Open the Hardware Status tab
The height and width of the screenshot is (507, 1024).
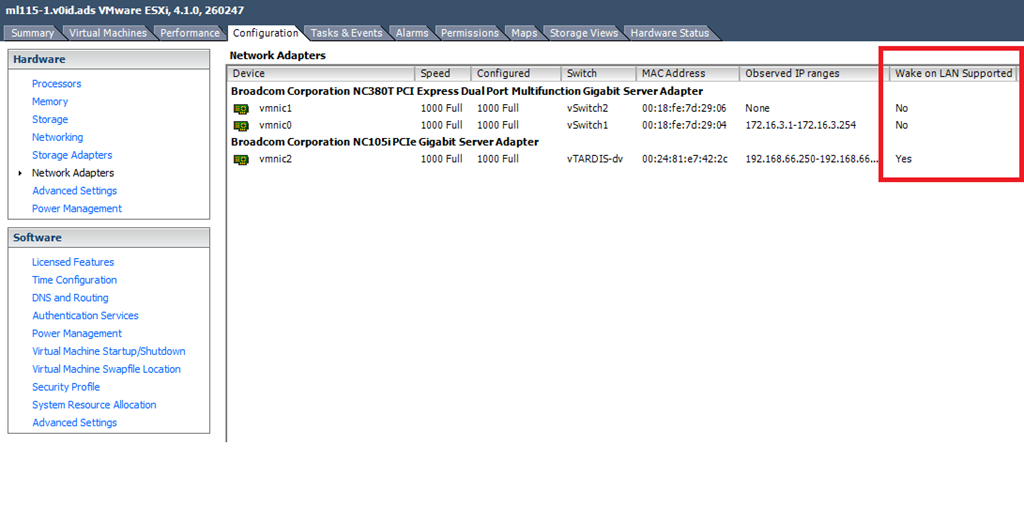tap(669, 33)
